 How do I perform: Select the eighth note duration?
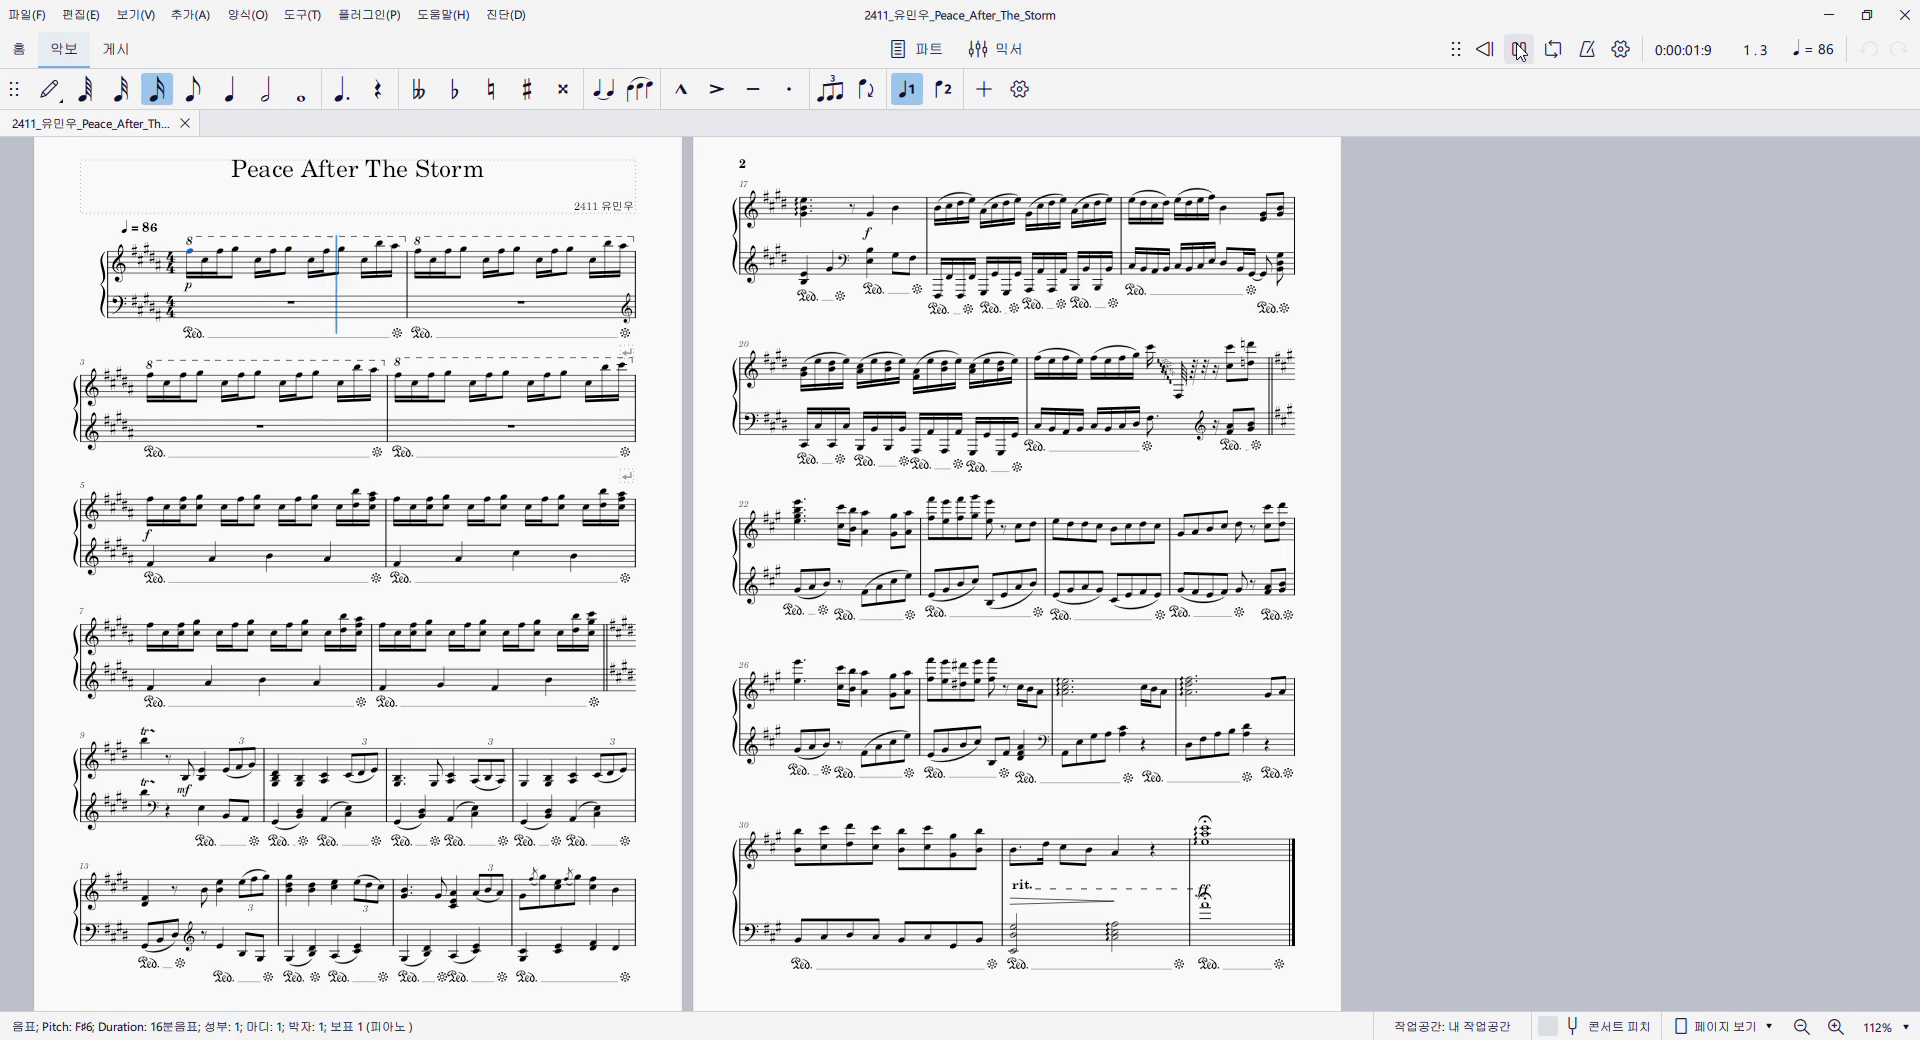(x=193, y=90)
